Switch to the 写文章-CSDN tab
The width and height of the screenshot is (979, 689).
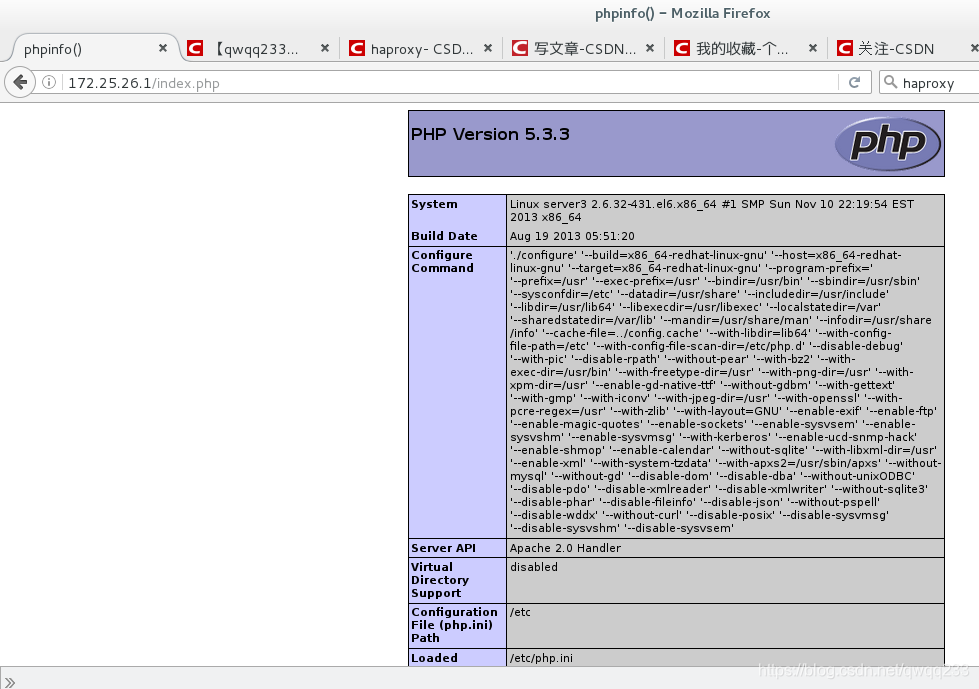(x=584, y=49)
